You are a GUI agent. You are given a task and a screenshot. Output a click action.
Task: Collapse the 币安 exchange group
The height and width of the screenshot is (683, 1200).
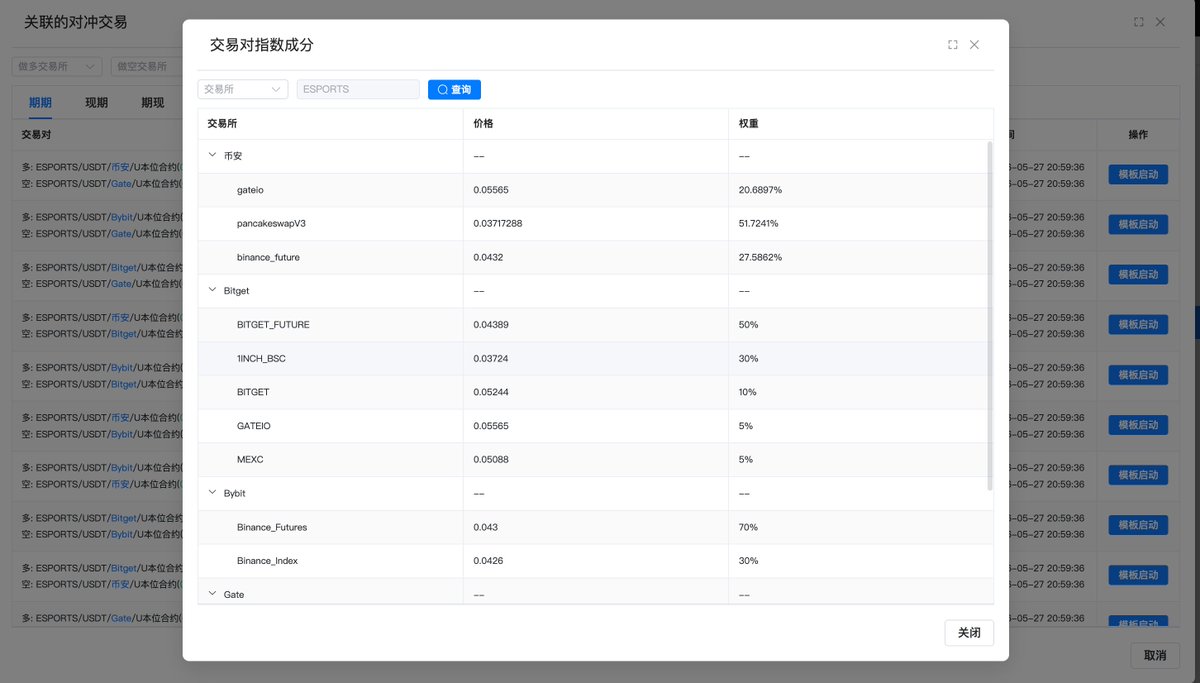[212, 156]
